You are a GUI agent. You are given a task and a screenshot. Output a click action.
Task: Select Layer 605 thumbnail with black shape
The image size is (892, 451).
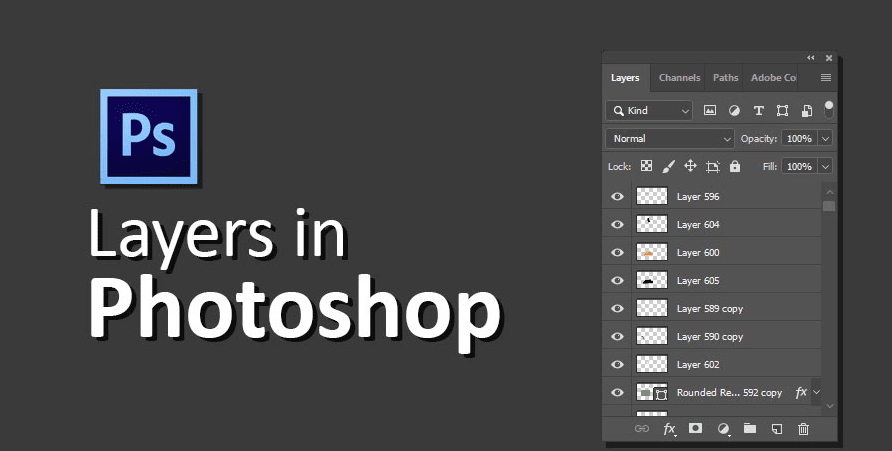click(651, 280)
